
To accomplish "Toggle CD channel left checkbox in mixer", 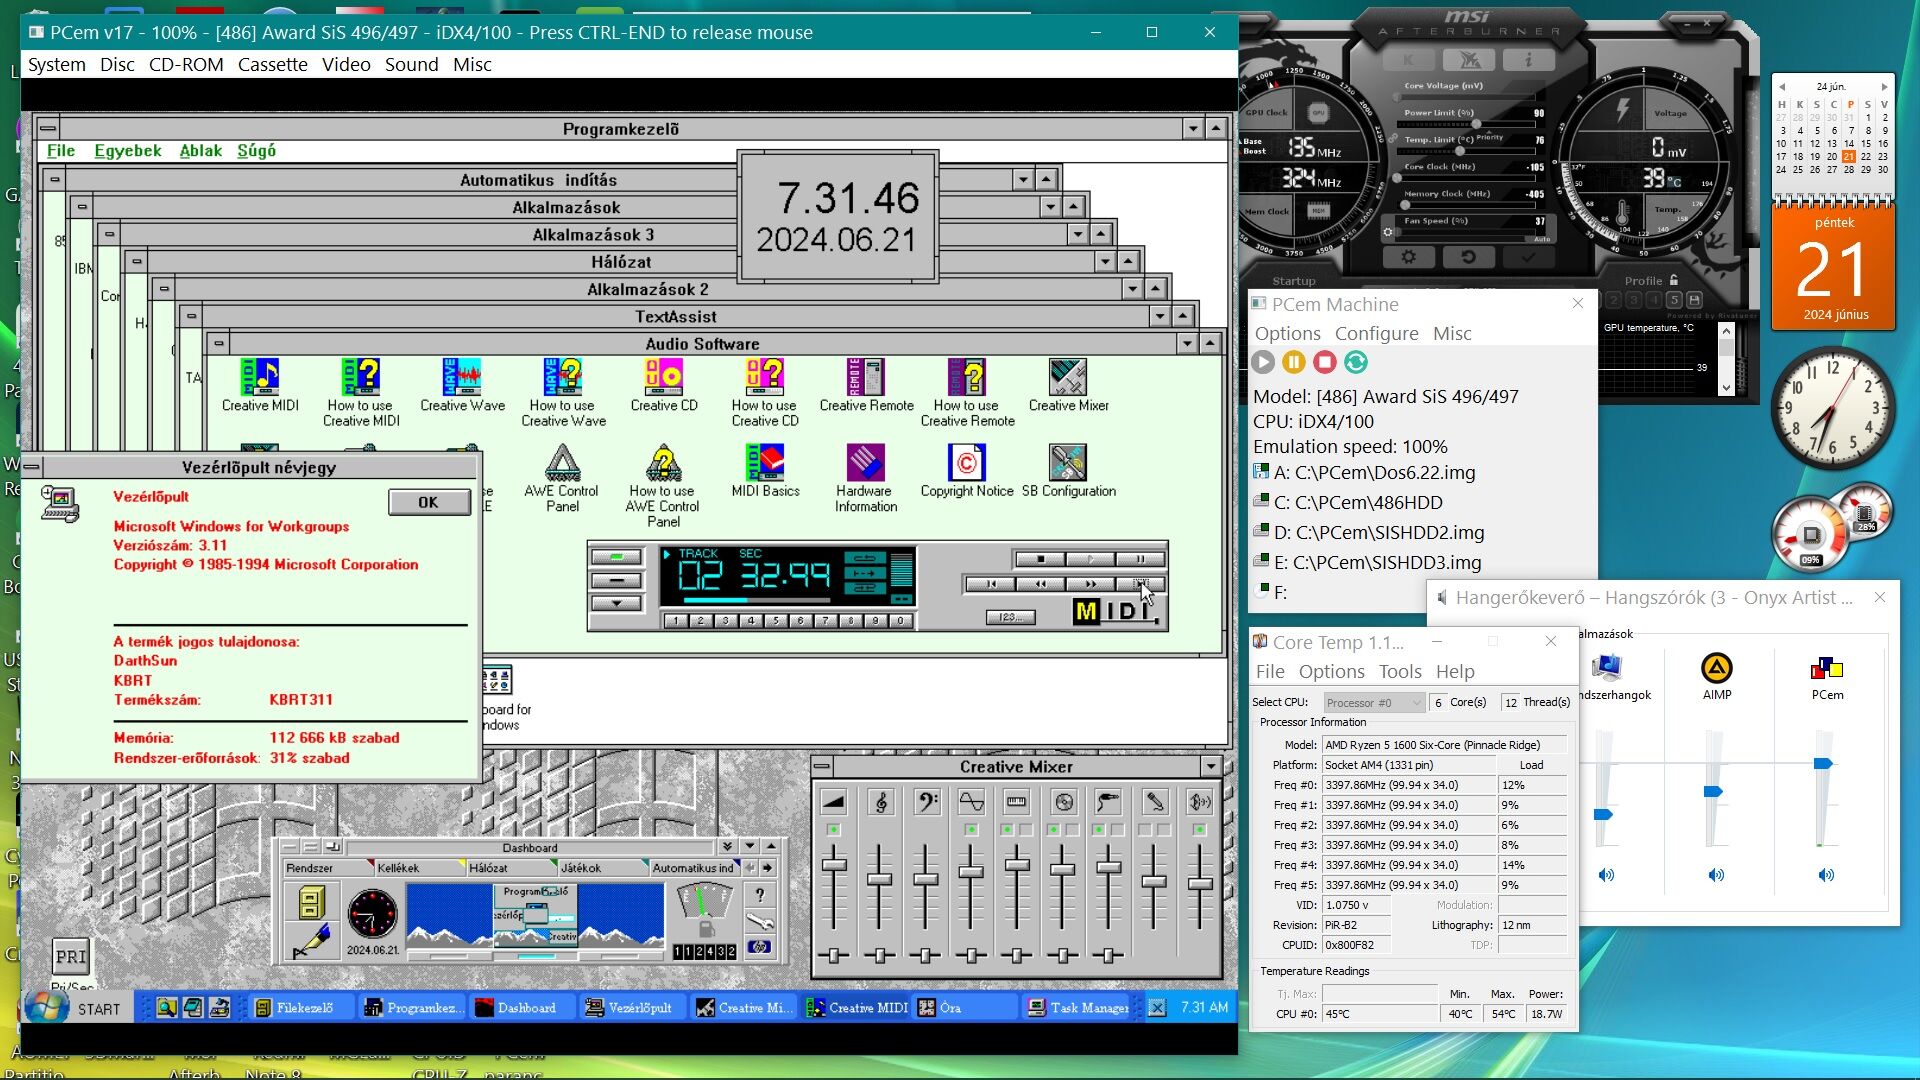I will [1053, 830].
